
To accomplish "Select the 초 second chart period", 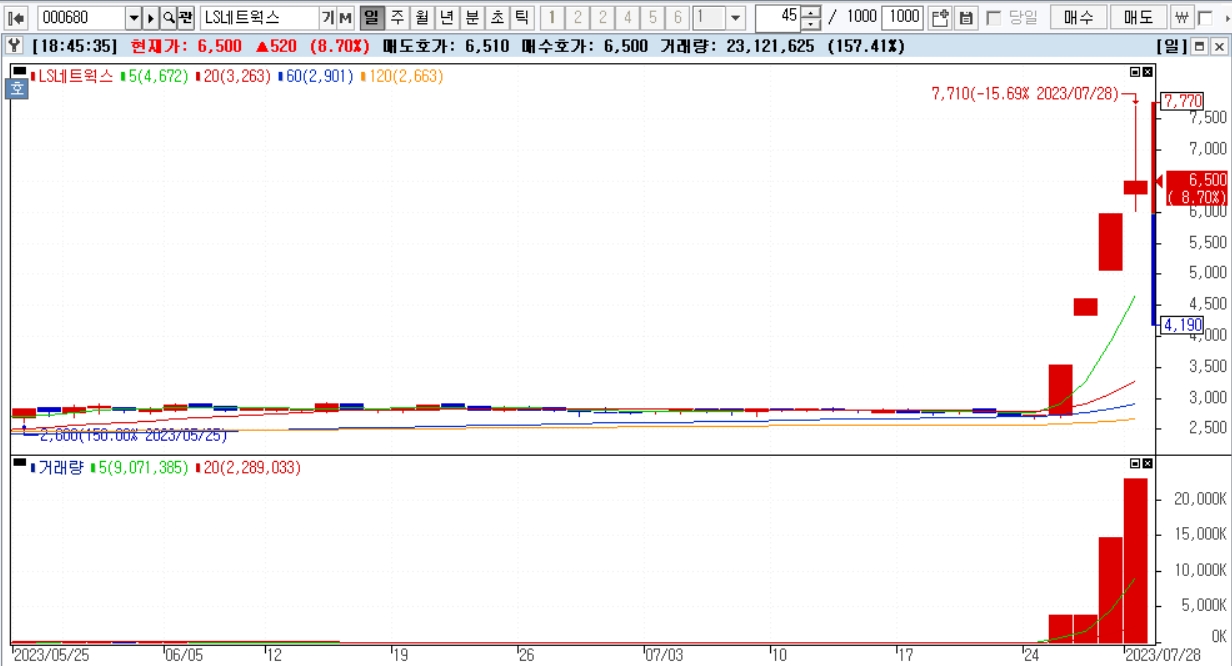I will (x=497, y=17).
